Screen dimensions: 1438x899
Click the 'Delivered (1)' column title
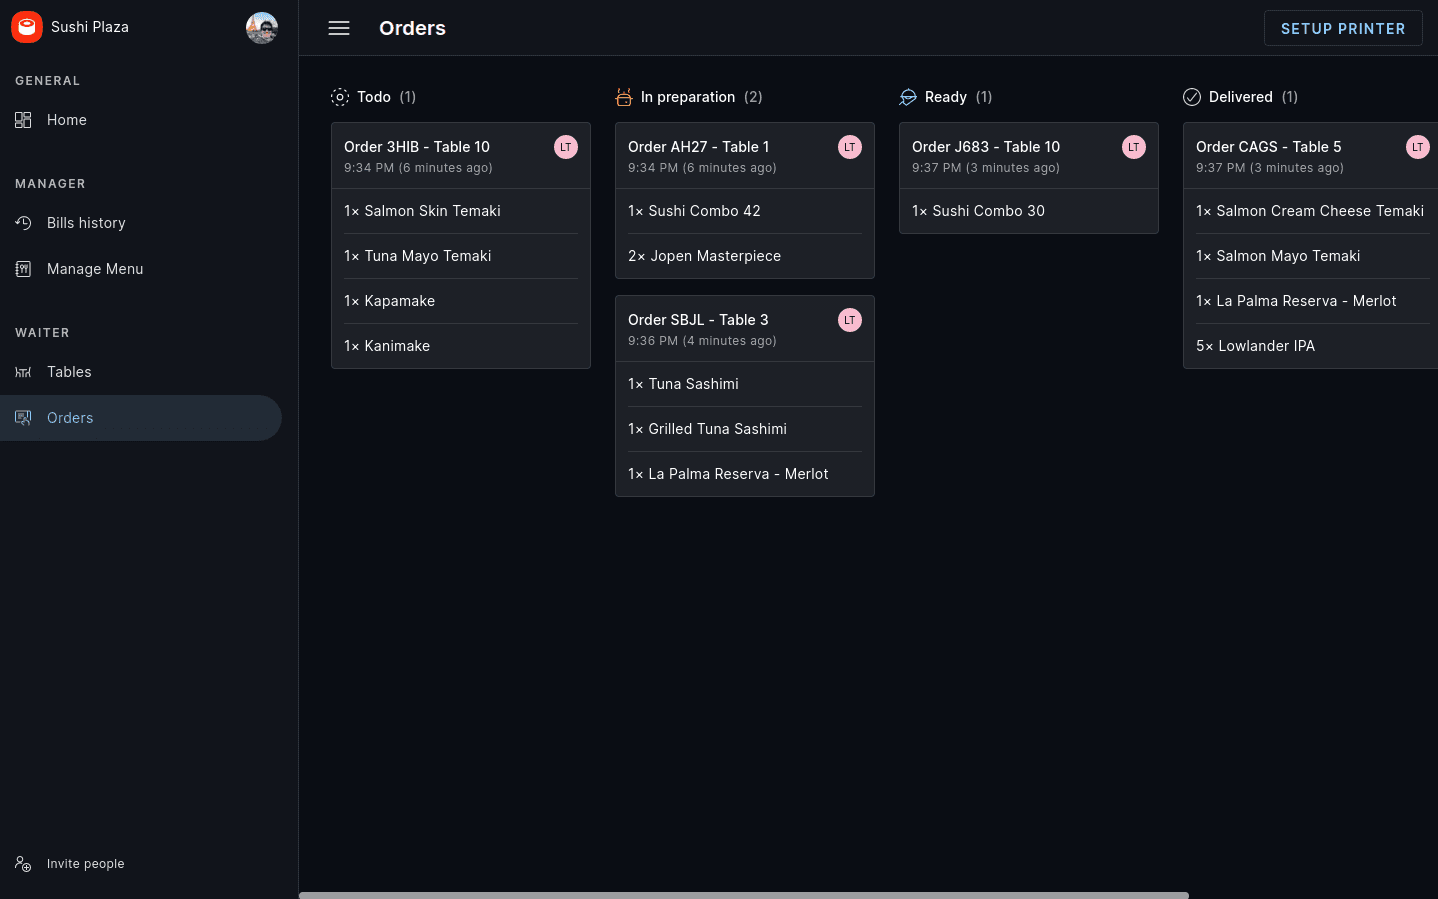pos(1254,97)
